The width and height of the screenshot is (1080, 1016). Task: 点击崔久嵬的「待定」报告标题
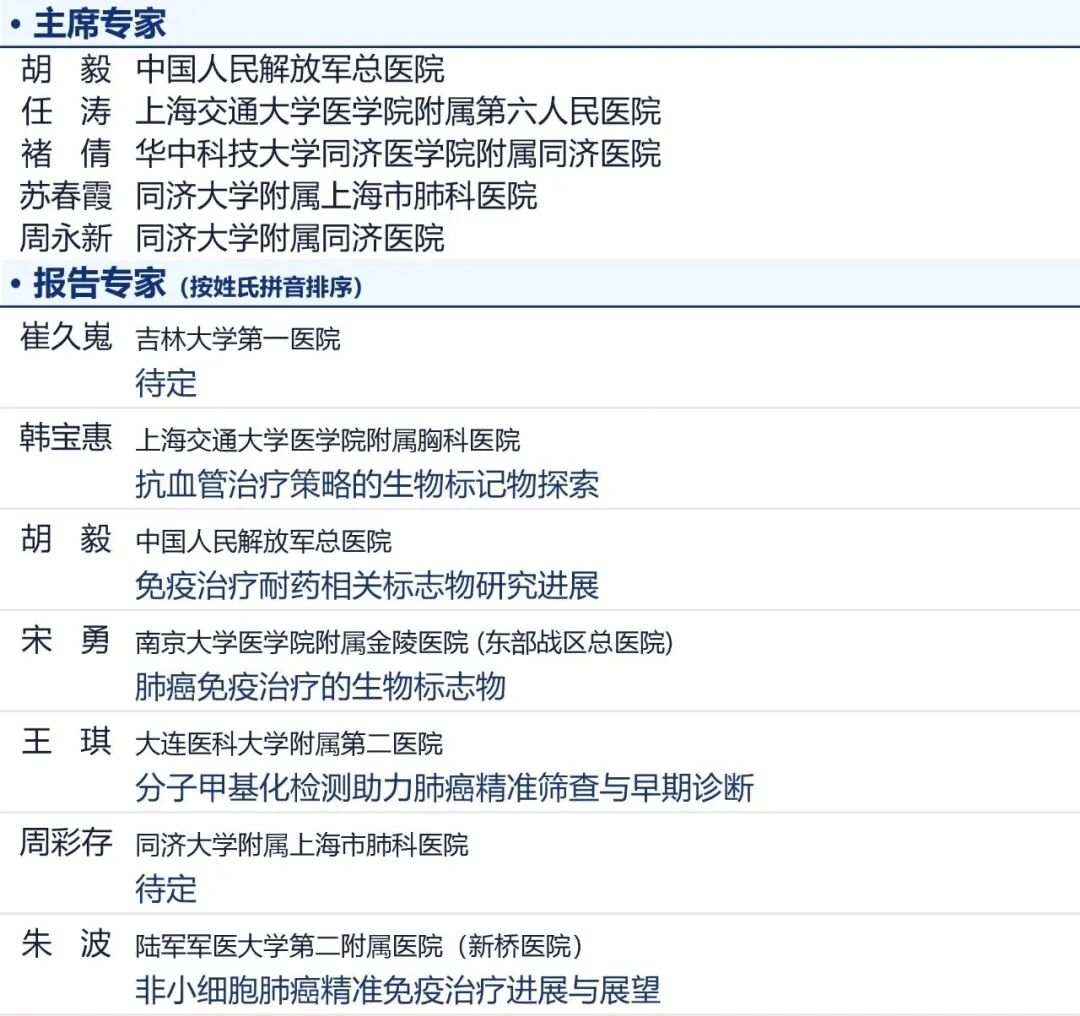[162, 382]
